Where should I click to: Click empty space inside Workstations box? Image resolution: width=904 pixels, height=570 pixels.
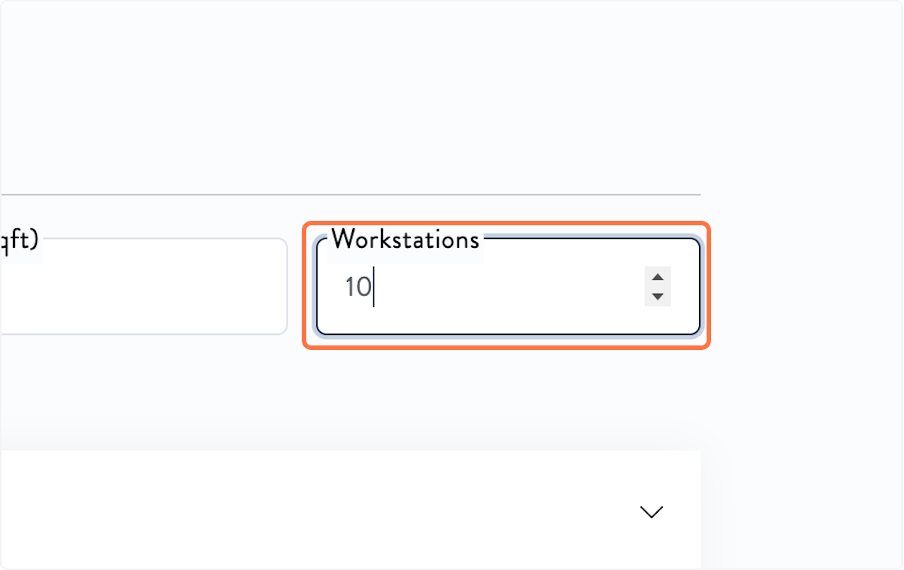pos(520,300)
